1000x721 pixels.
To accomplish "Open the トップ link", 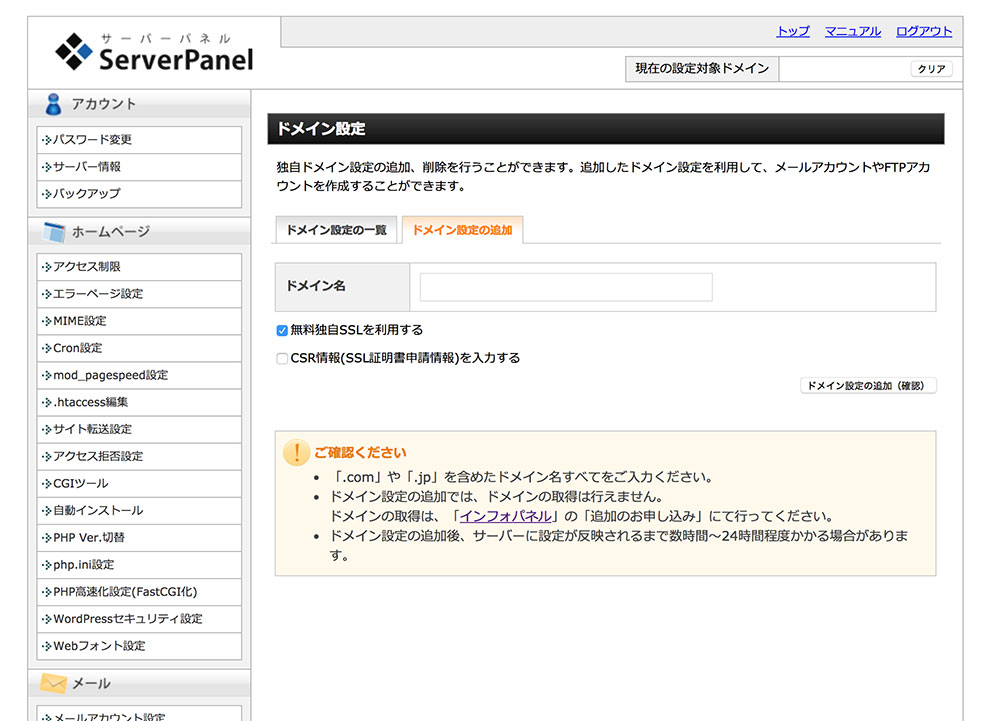I will pyautogui.click(x=793, y=31).
